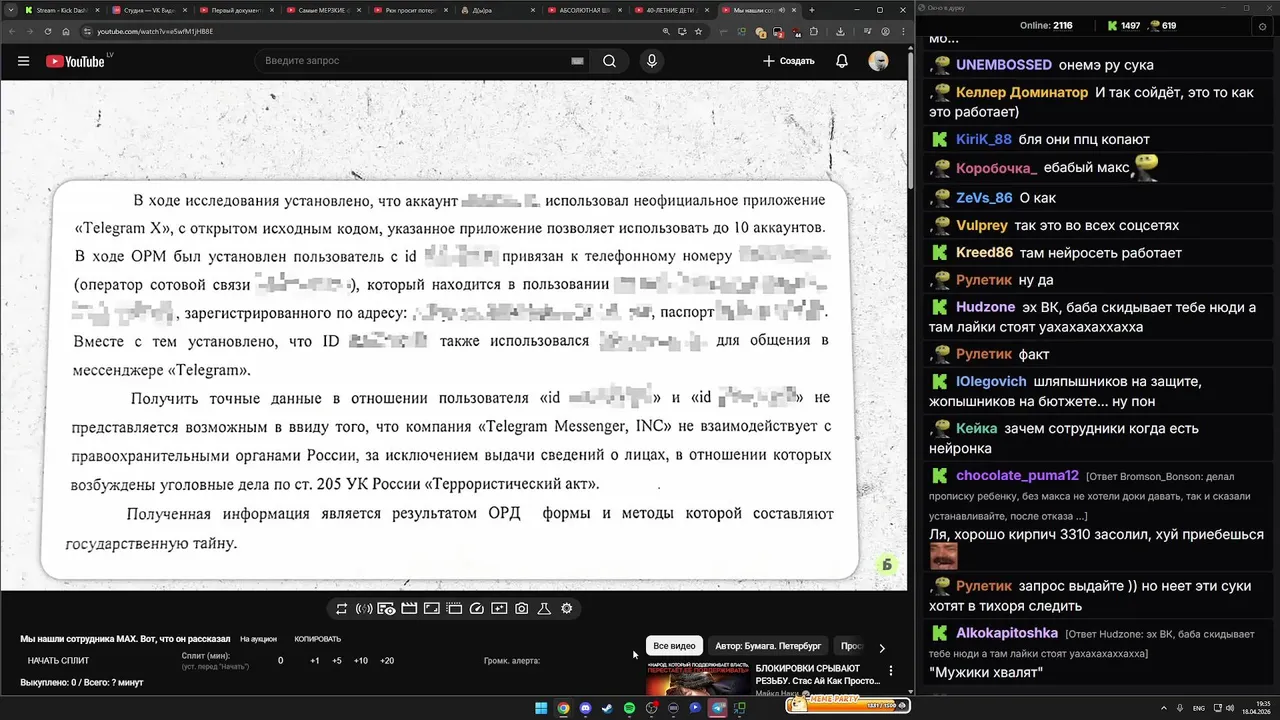
Task: Take a screenshot with the camera icon
Action: [522, 608]
